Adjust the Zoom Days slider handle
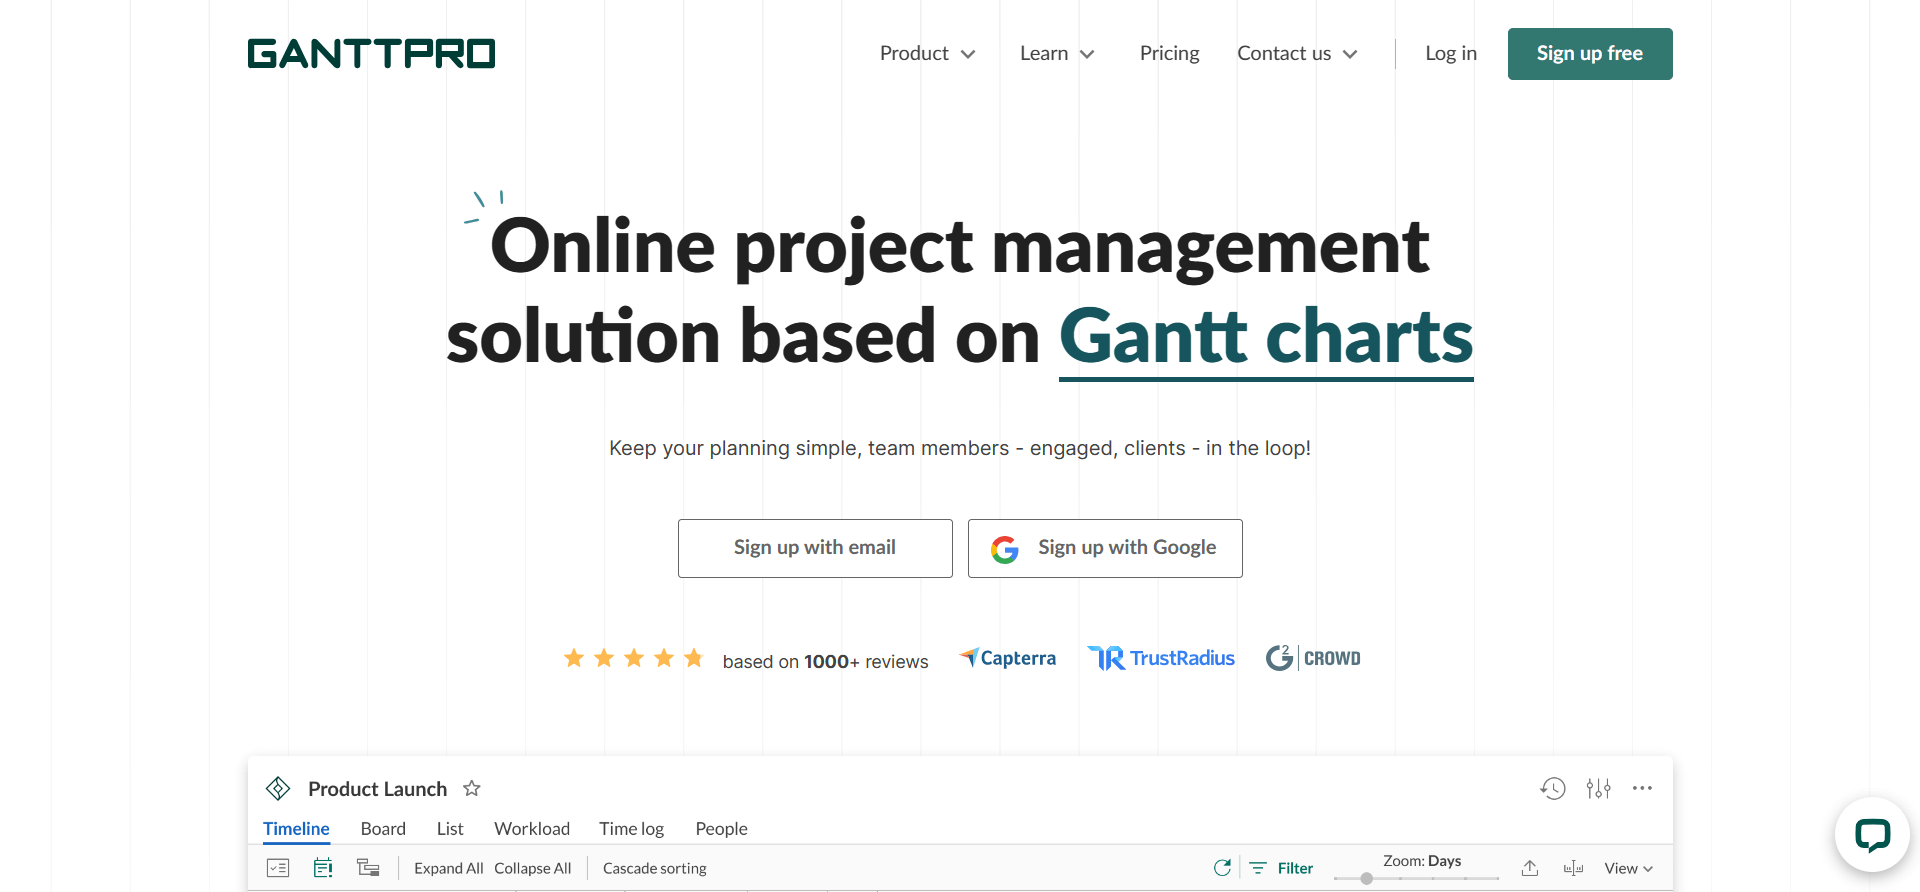This screenshot has height=892, width=1920. pos(1366,878)
